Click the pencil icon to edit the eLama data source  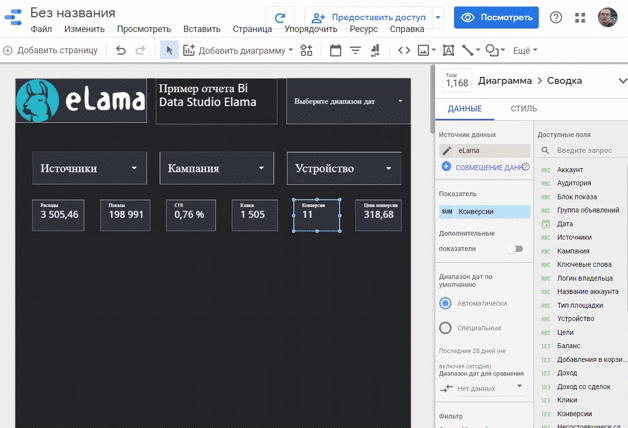447,151
